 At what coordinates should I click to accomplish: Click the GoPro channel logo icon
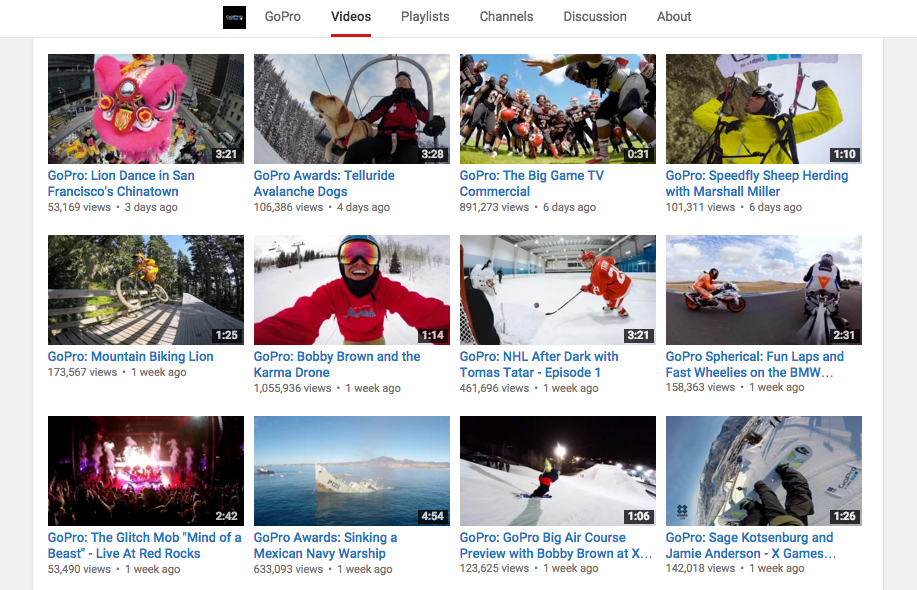pyautogui.click(x=234, y=17)
